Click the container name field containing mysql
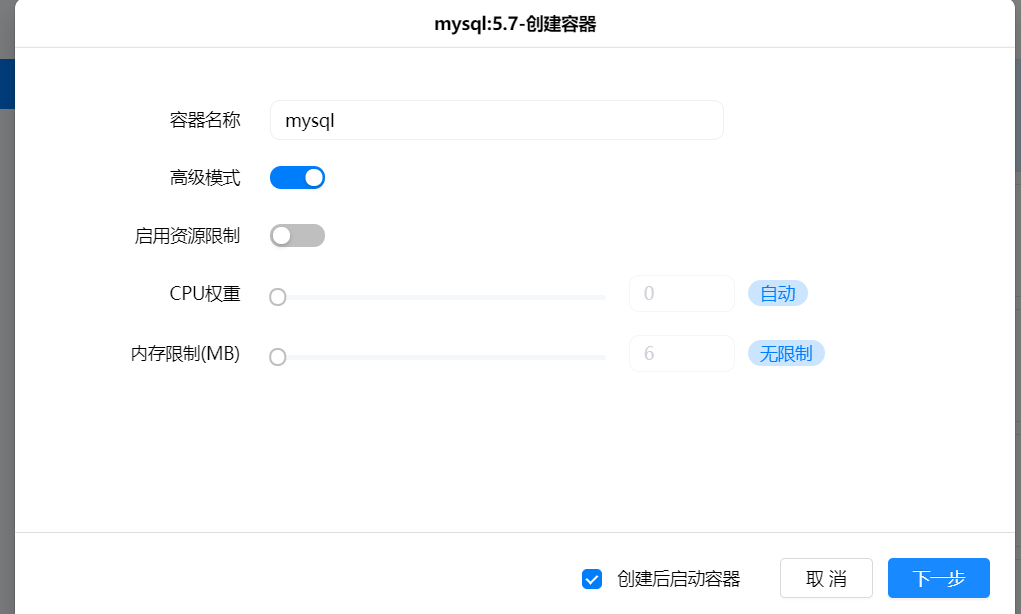This screenshot has height=614, width=1021. click(x=496, y=120)
